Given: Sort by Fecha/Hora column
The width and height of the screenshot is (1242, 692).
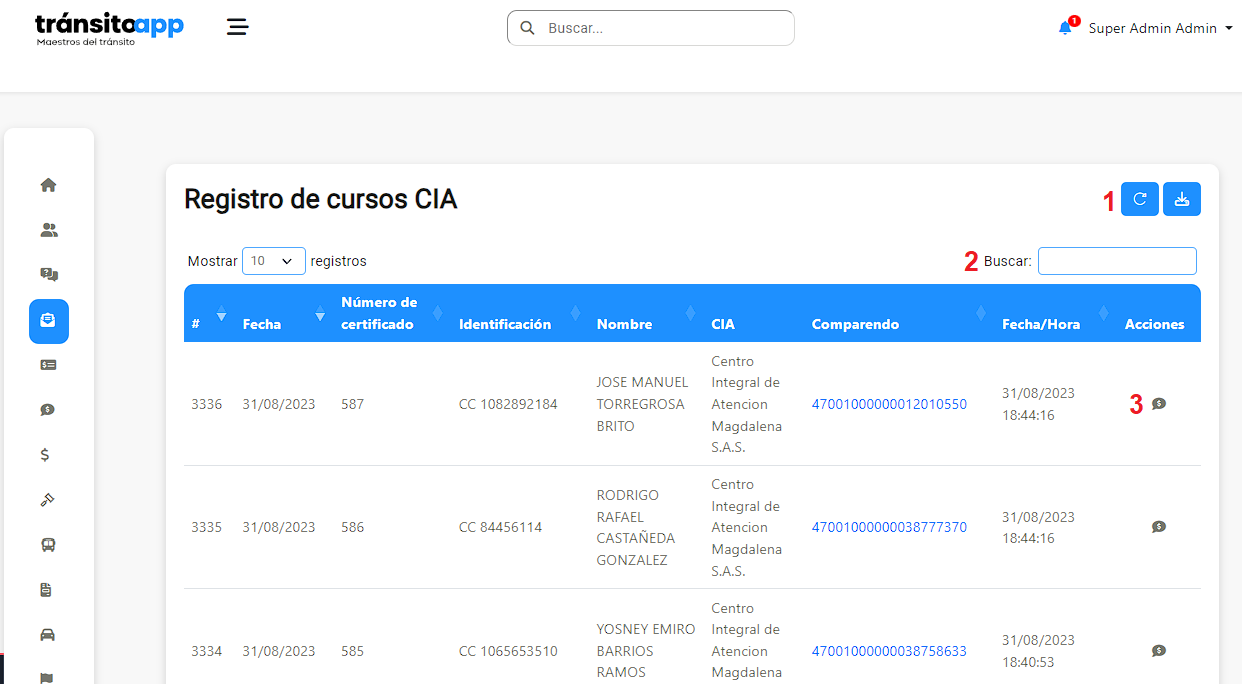Looking at the screenshot, I should click(1055, 313).
